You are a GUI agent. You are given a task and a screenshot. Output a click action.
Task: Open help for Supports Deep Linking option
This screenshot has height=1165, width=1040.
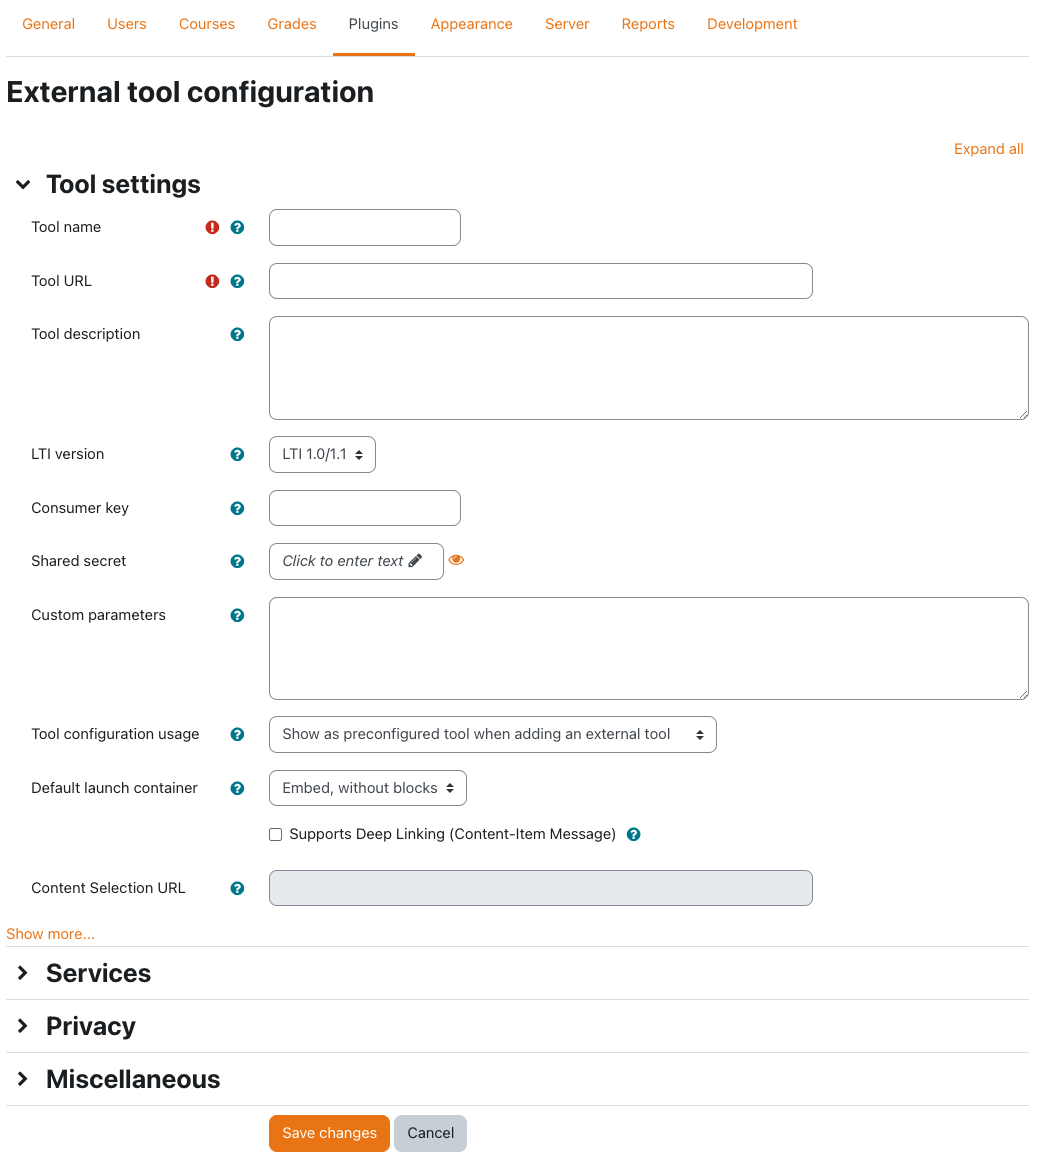633,834
